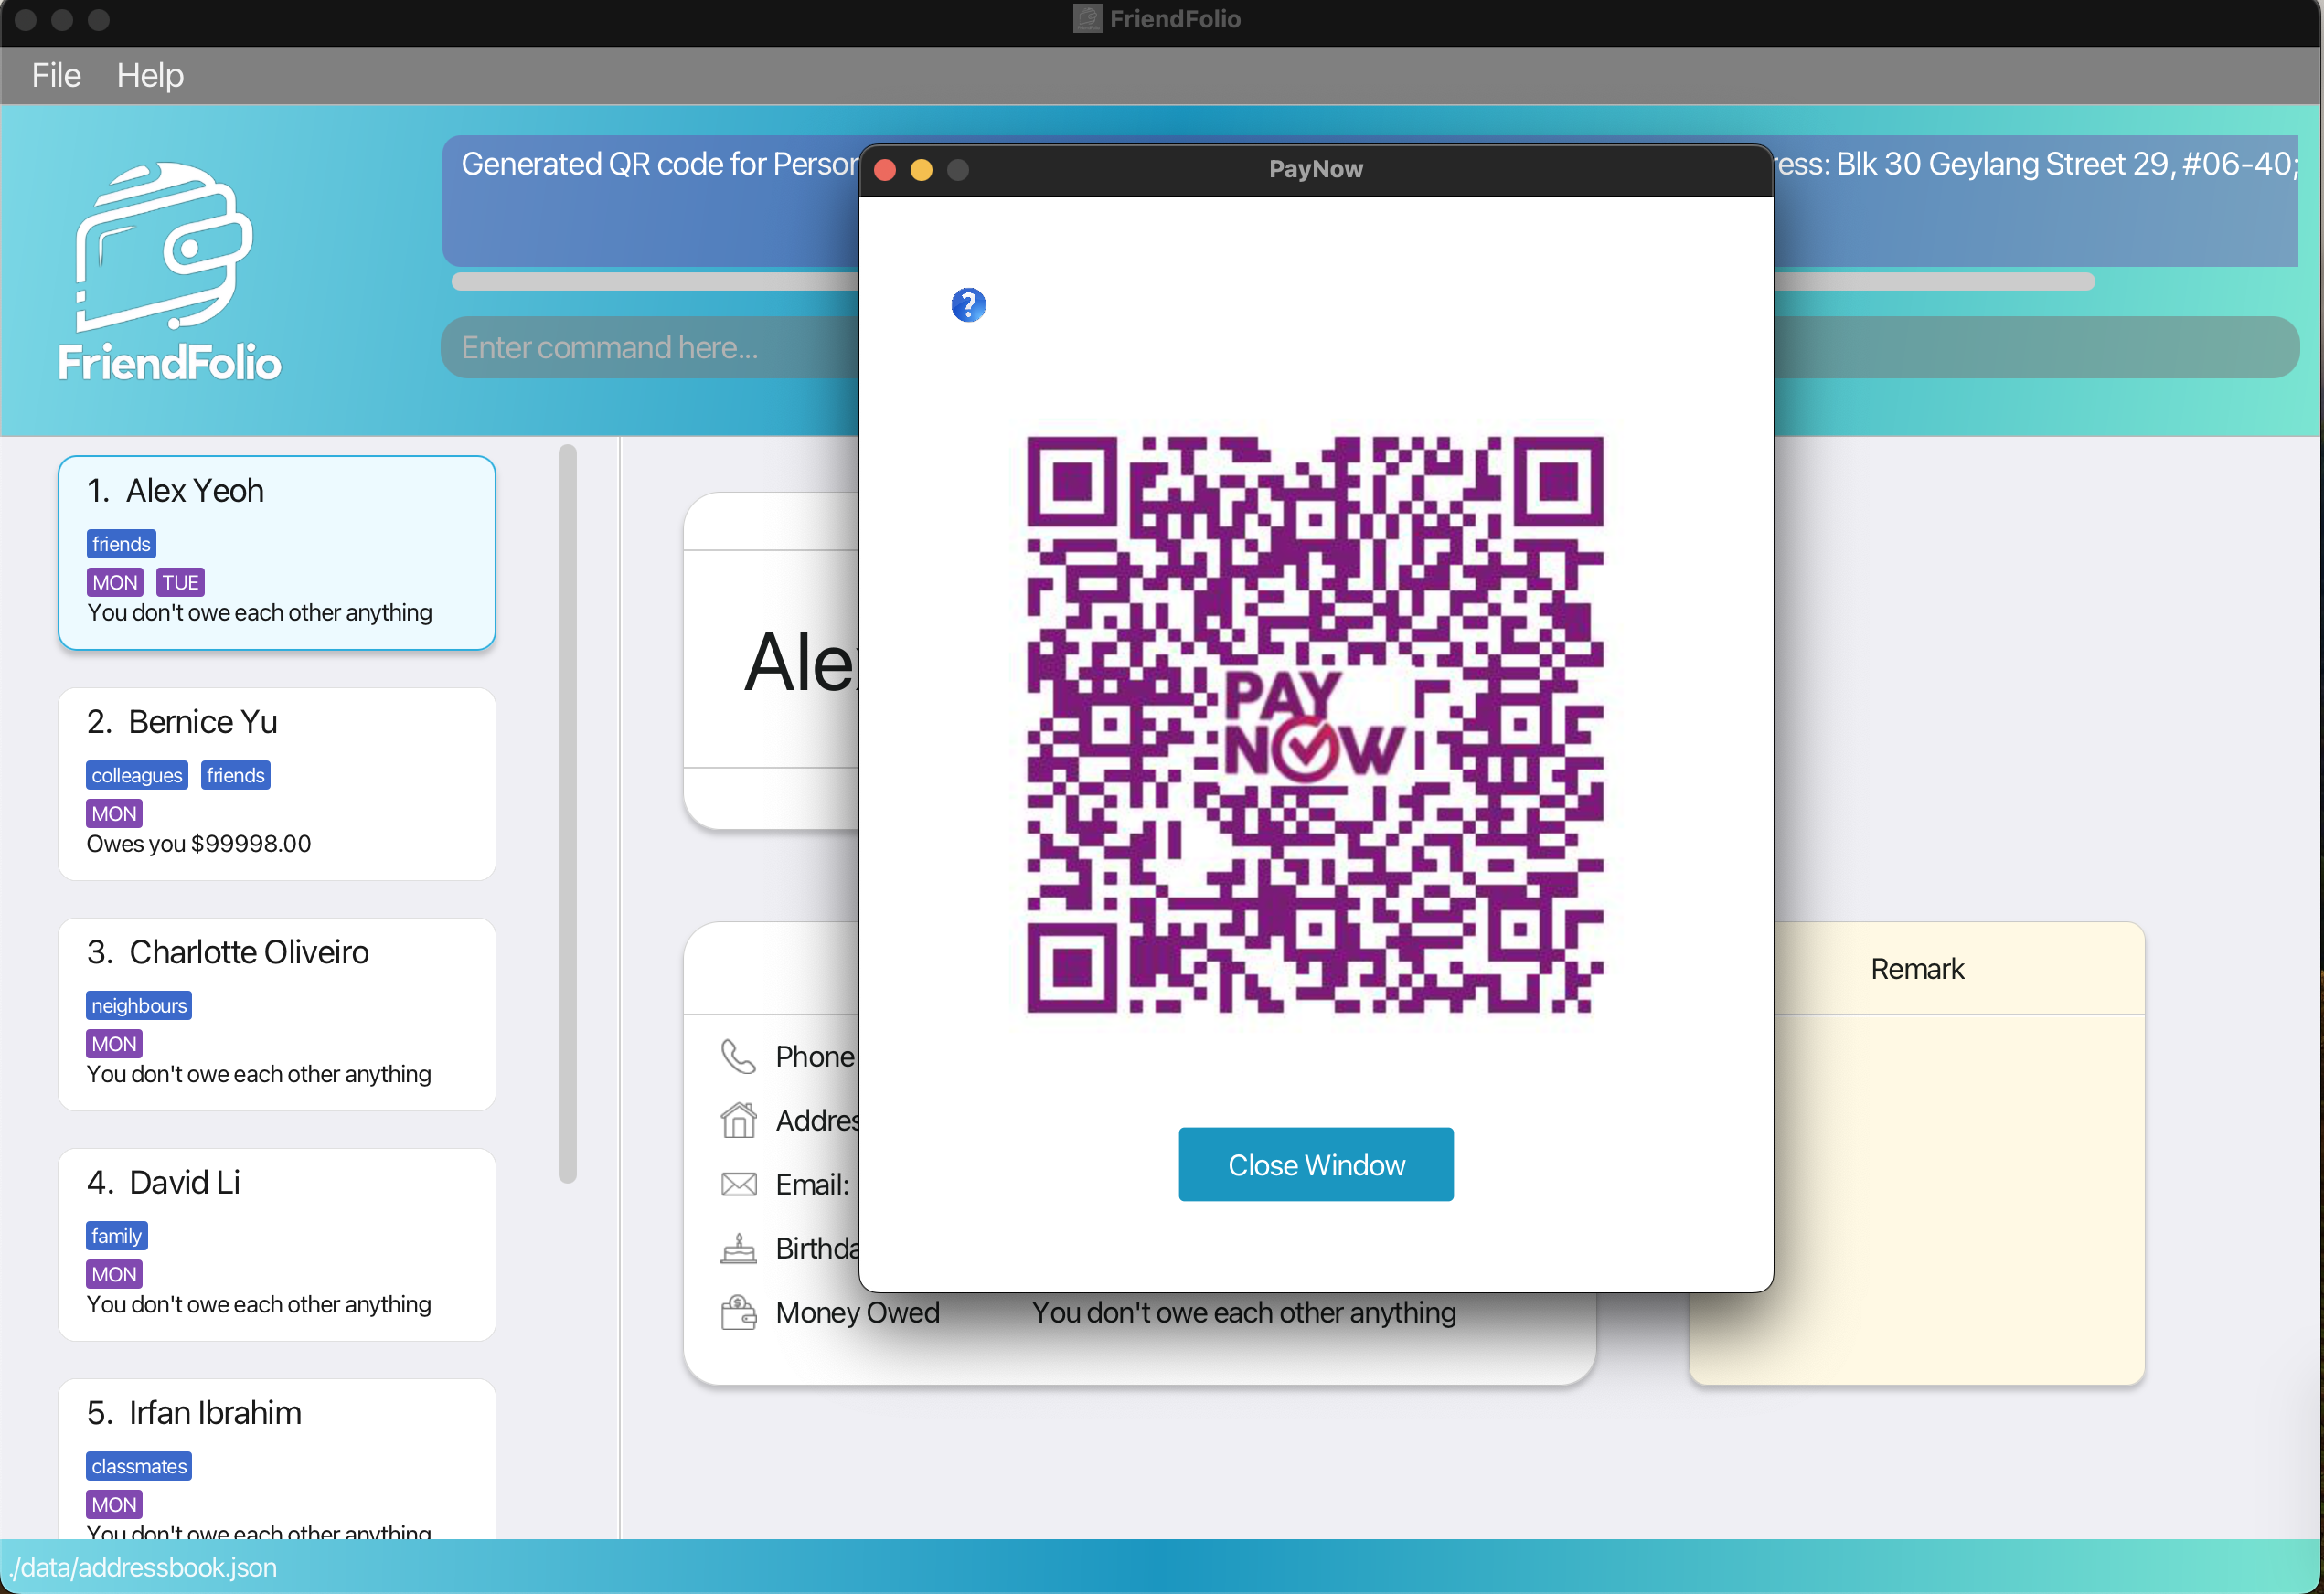Image resolution: width=2324 pixels, height=1594 pixels.
Task: Click the phone icon in details panel
Action: coord(738,1056)
